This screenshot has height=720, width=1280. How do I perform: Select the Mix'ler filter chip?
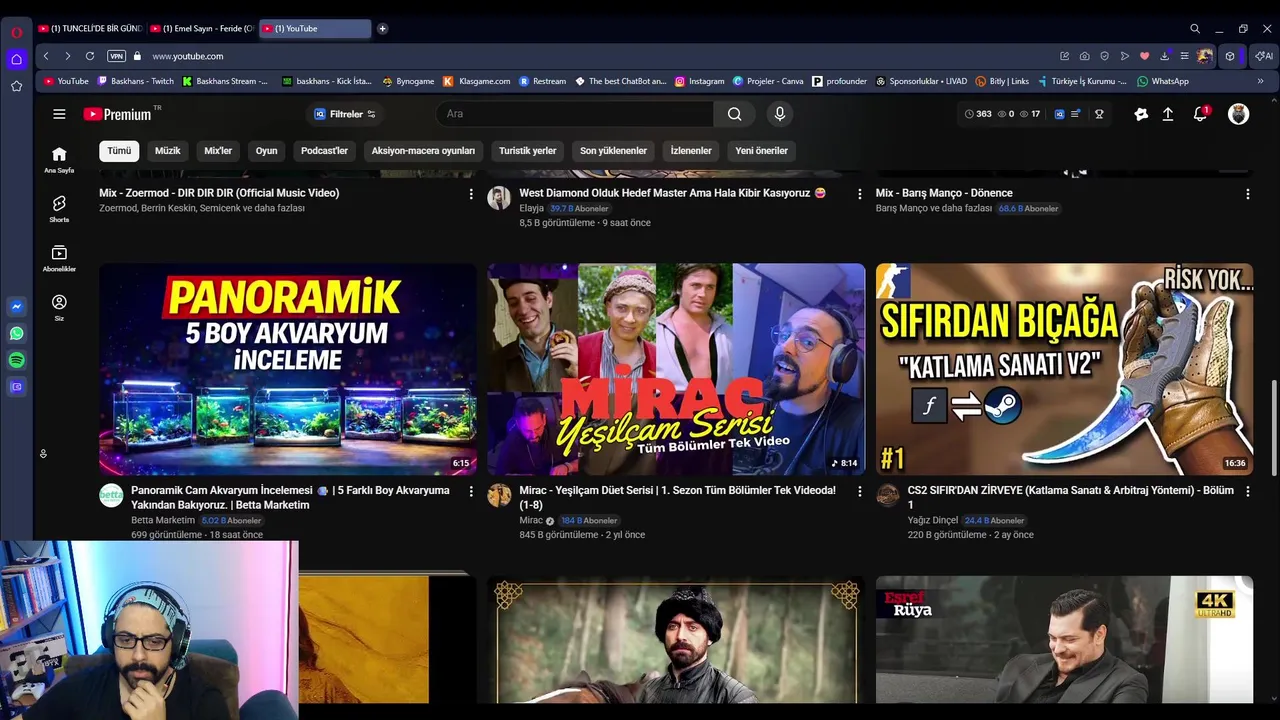tap(218, 151)
